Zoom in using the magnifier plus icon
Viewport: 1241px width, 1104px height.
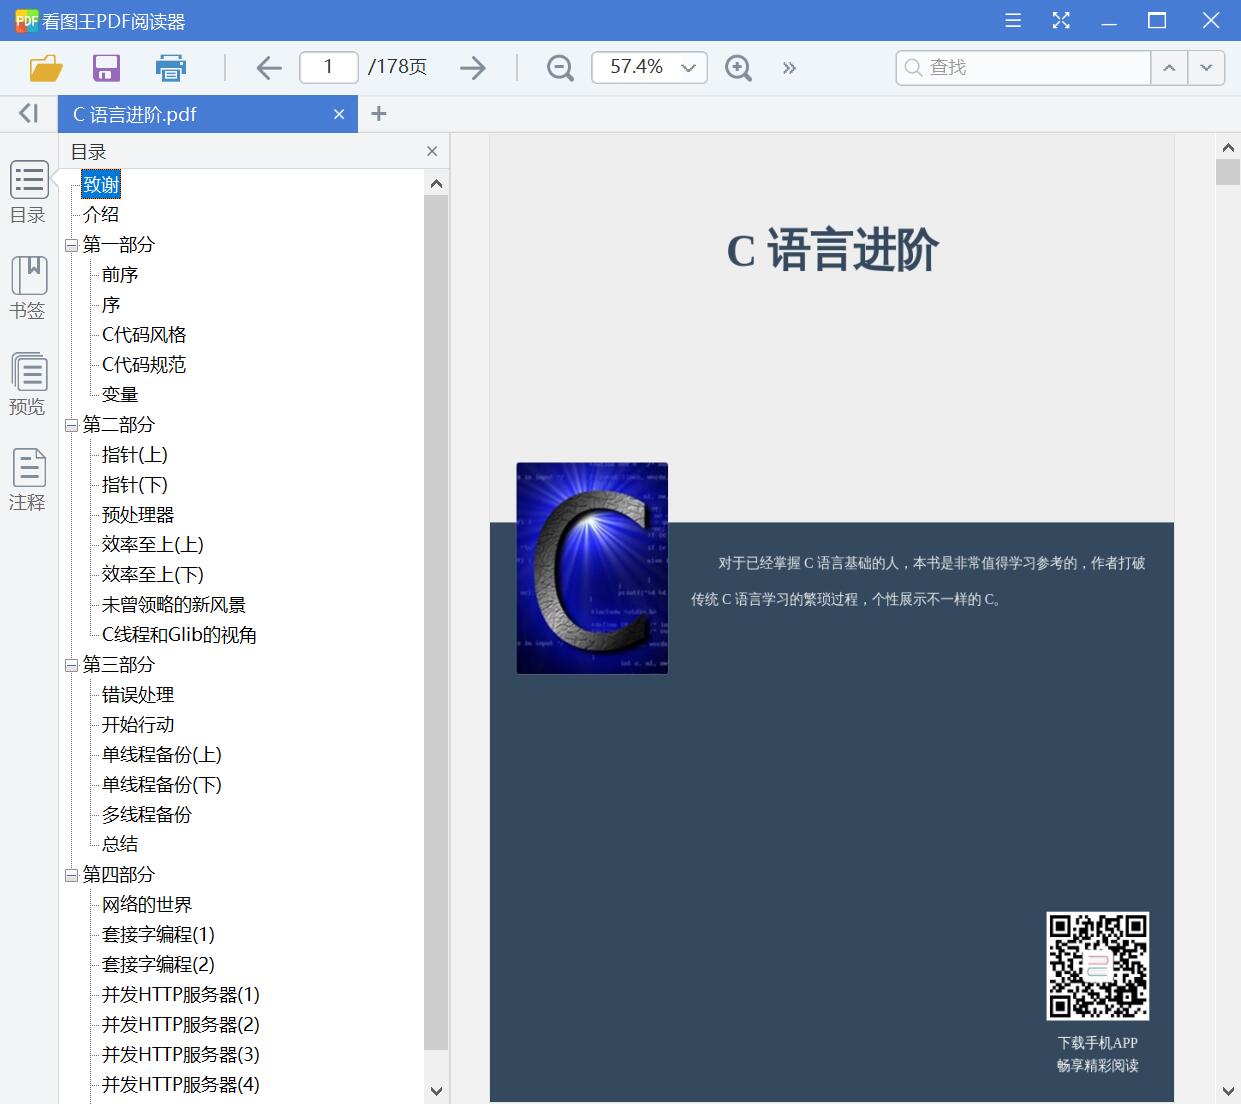coord(738,67)
